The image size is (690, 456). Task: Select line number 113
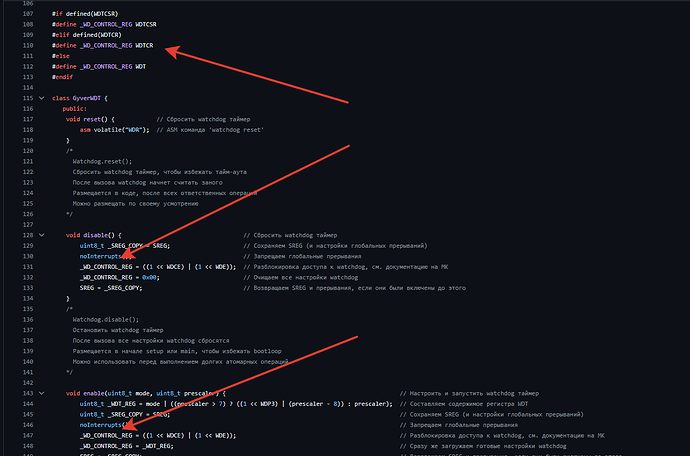(28, 77)
